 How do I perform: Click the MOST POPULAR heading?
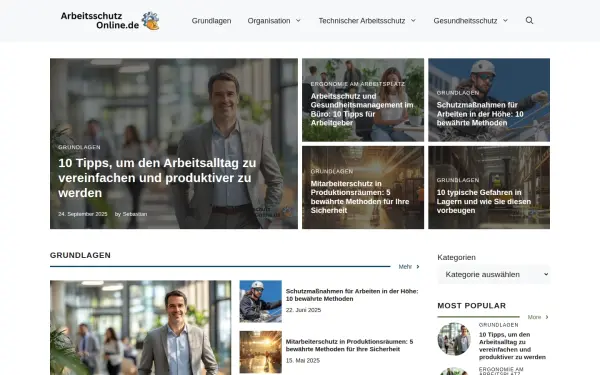[x=471, y=306]
